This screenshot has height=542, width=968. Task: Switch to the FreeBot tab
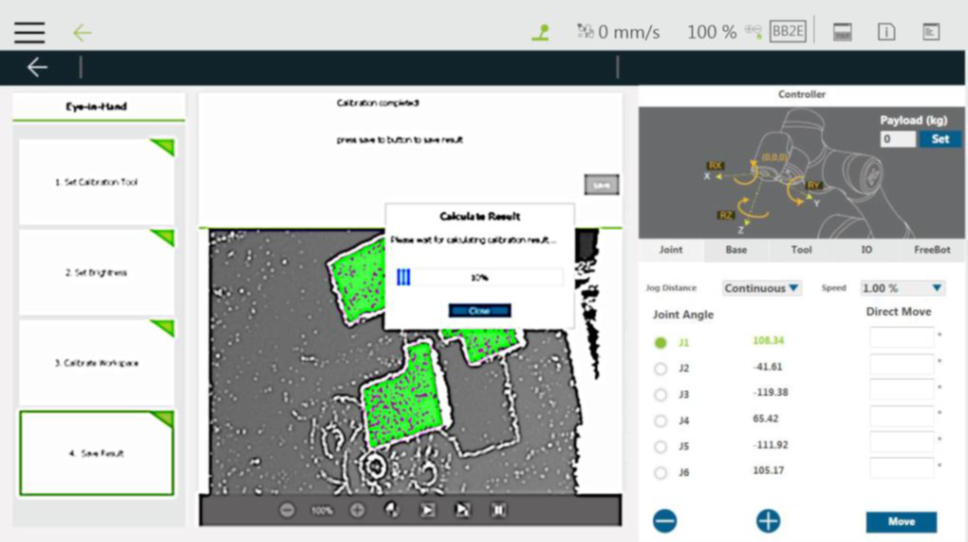tap(931, 250)
